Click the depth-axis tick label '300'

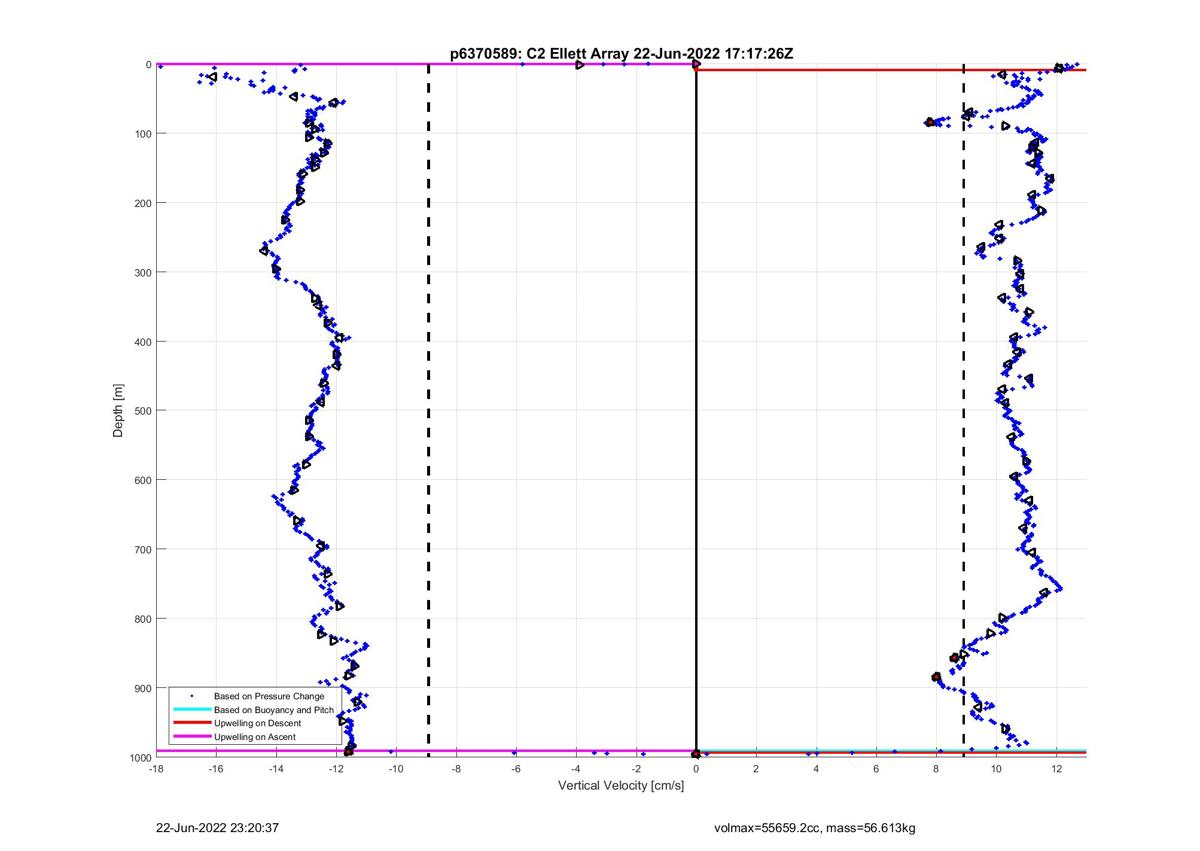click(x=143, y=272)
